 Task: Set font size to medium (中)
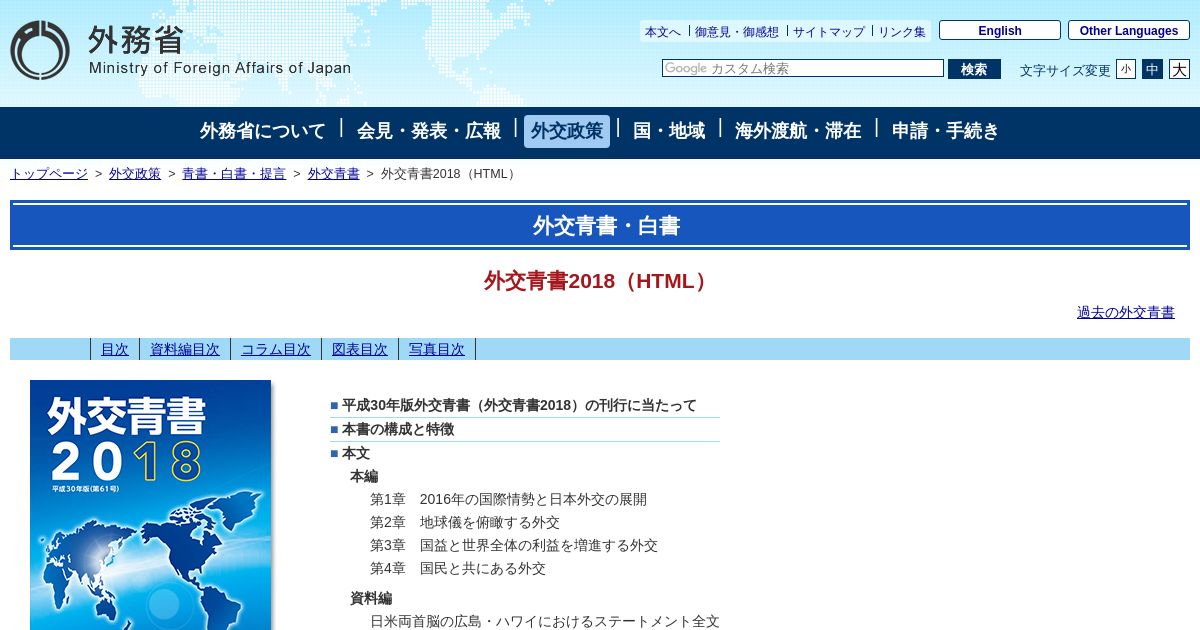click(1152, 69)
